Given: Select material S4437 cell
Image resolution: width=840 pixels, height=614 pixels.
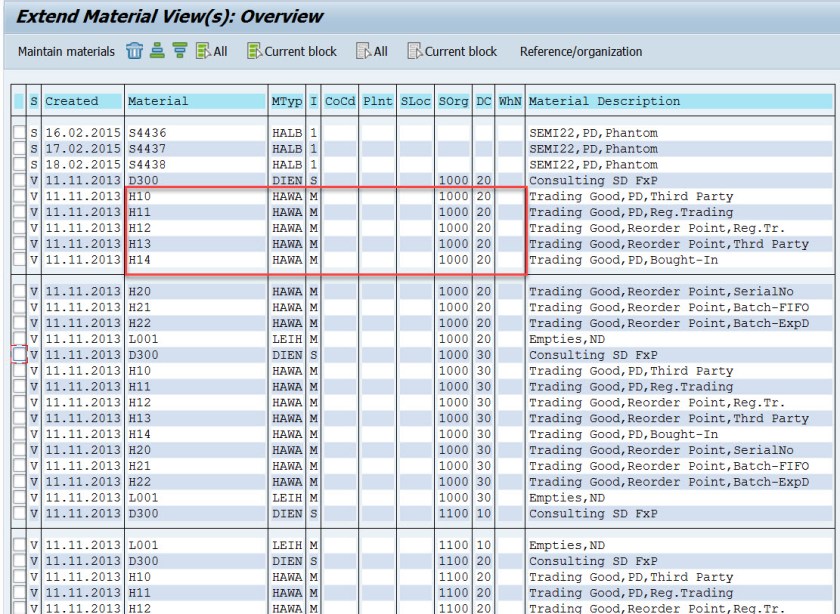Looking at the screenshot, I should [141, 149].
